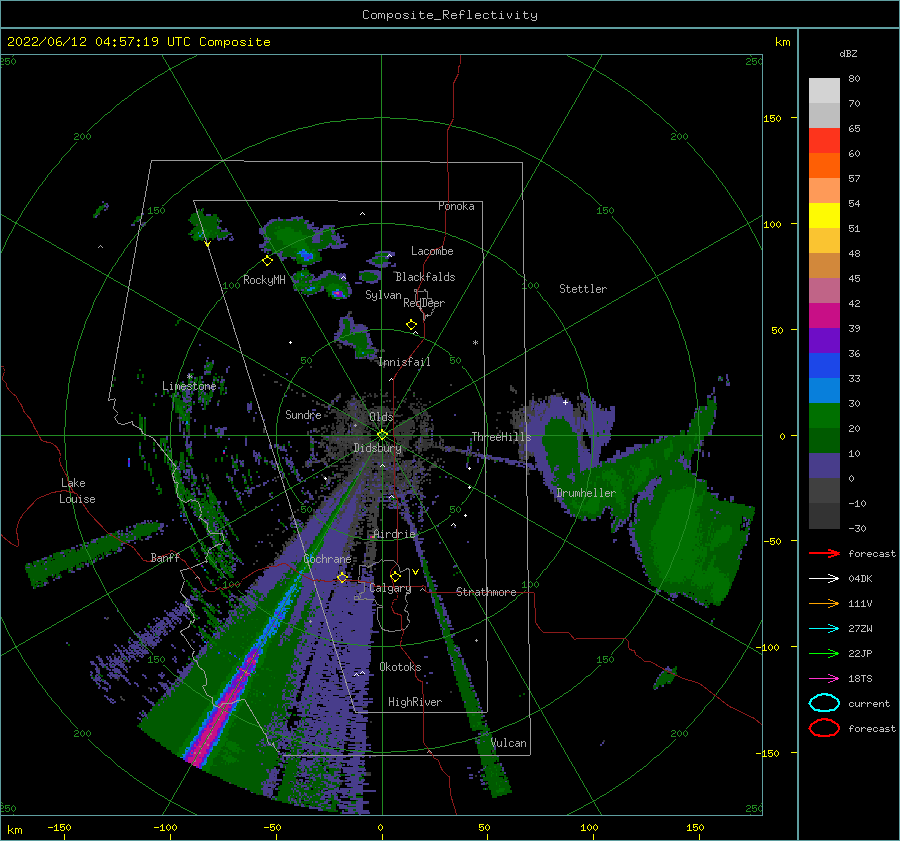The width and height of the screenshot is (900, 841).
Task: Click the Sylvan label on the map
Action: pos(383,295)
